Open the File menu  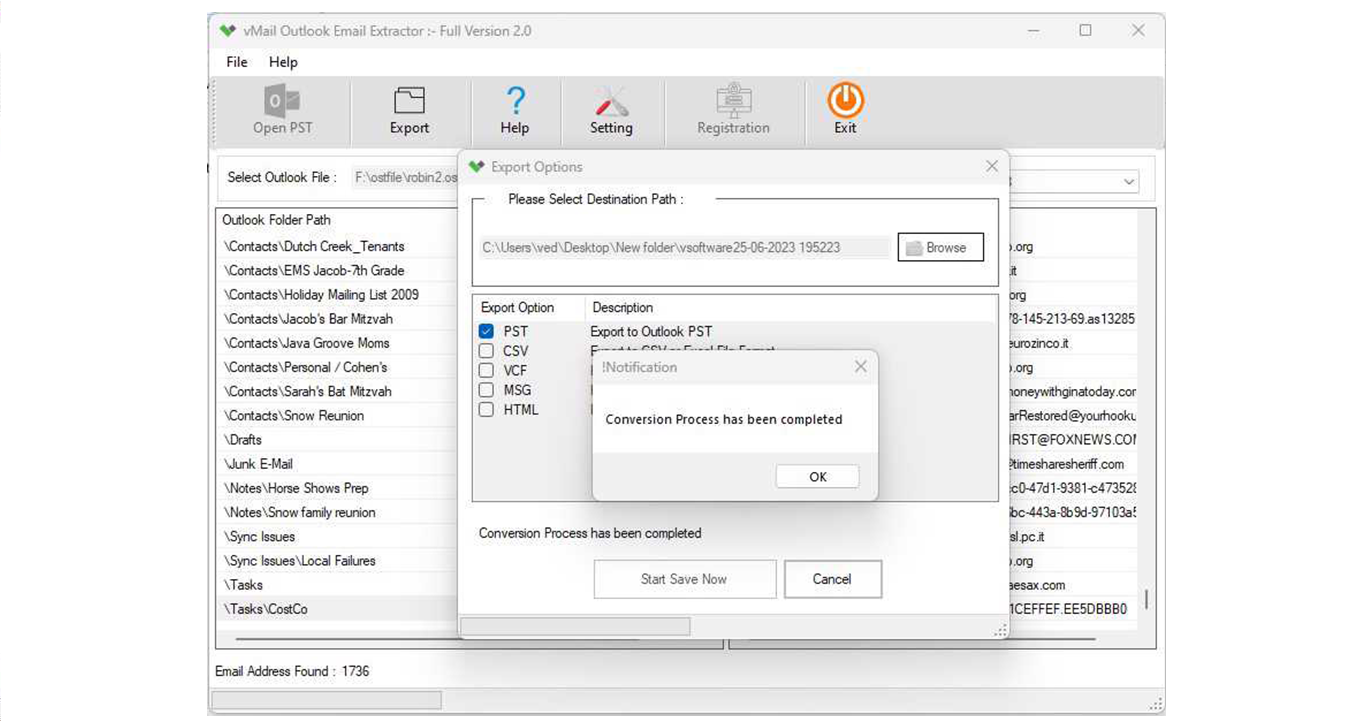[237, 62]
